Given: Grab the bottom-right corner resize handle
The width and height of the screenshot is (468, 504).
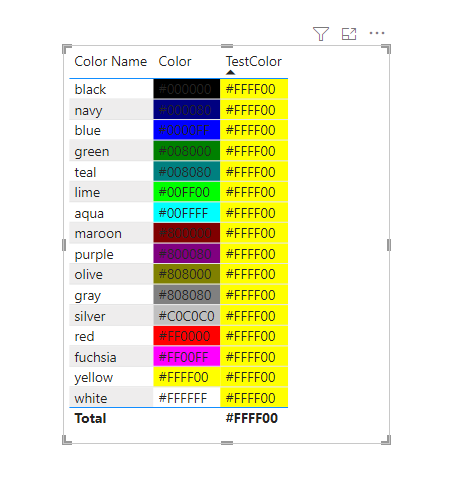Looking at the screenshot, I should pos(386,440).
